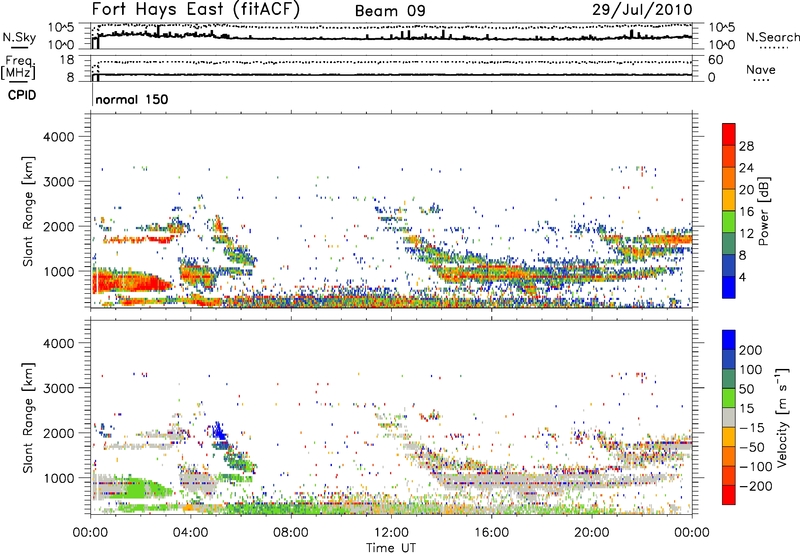
Task: Click the "Velocity [m s-1]" colorbar title
Action: (x=782, y=417)
